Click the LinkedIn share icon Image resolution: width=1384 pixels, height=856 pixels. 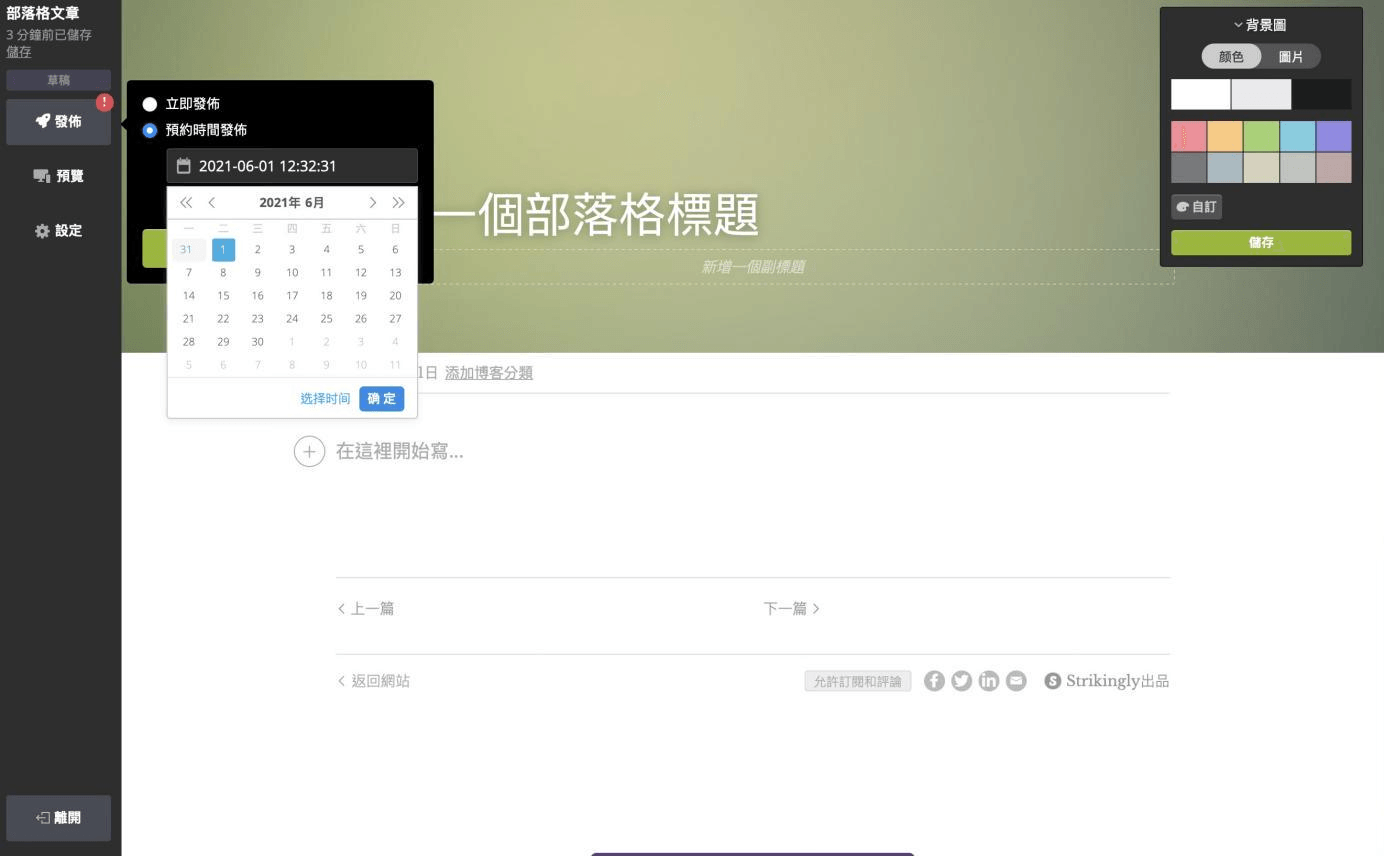click(x=988, y=681)
